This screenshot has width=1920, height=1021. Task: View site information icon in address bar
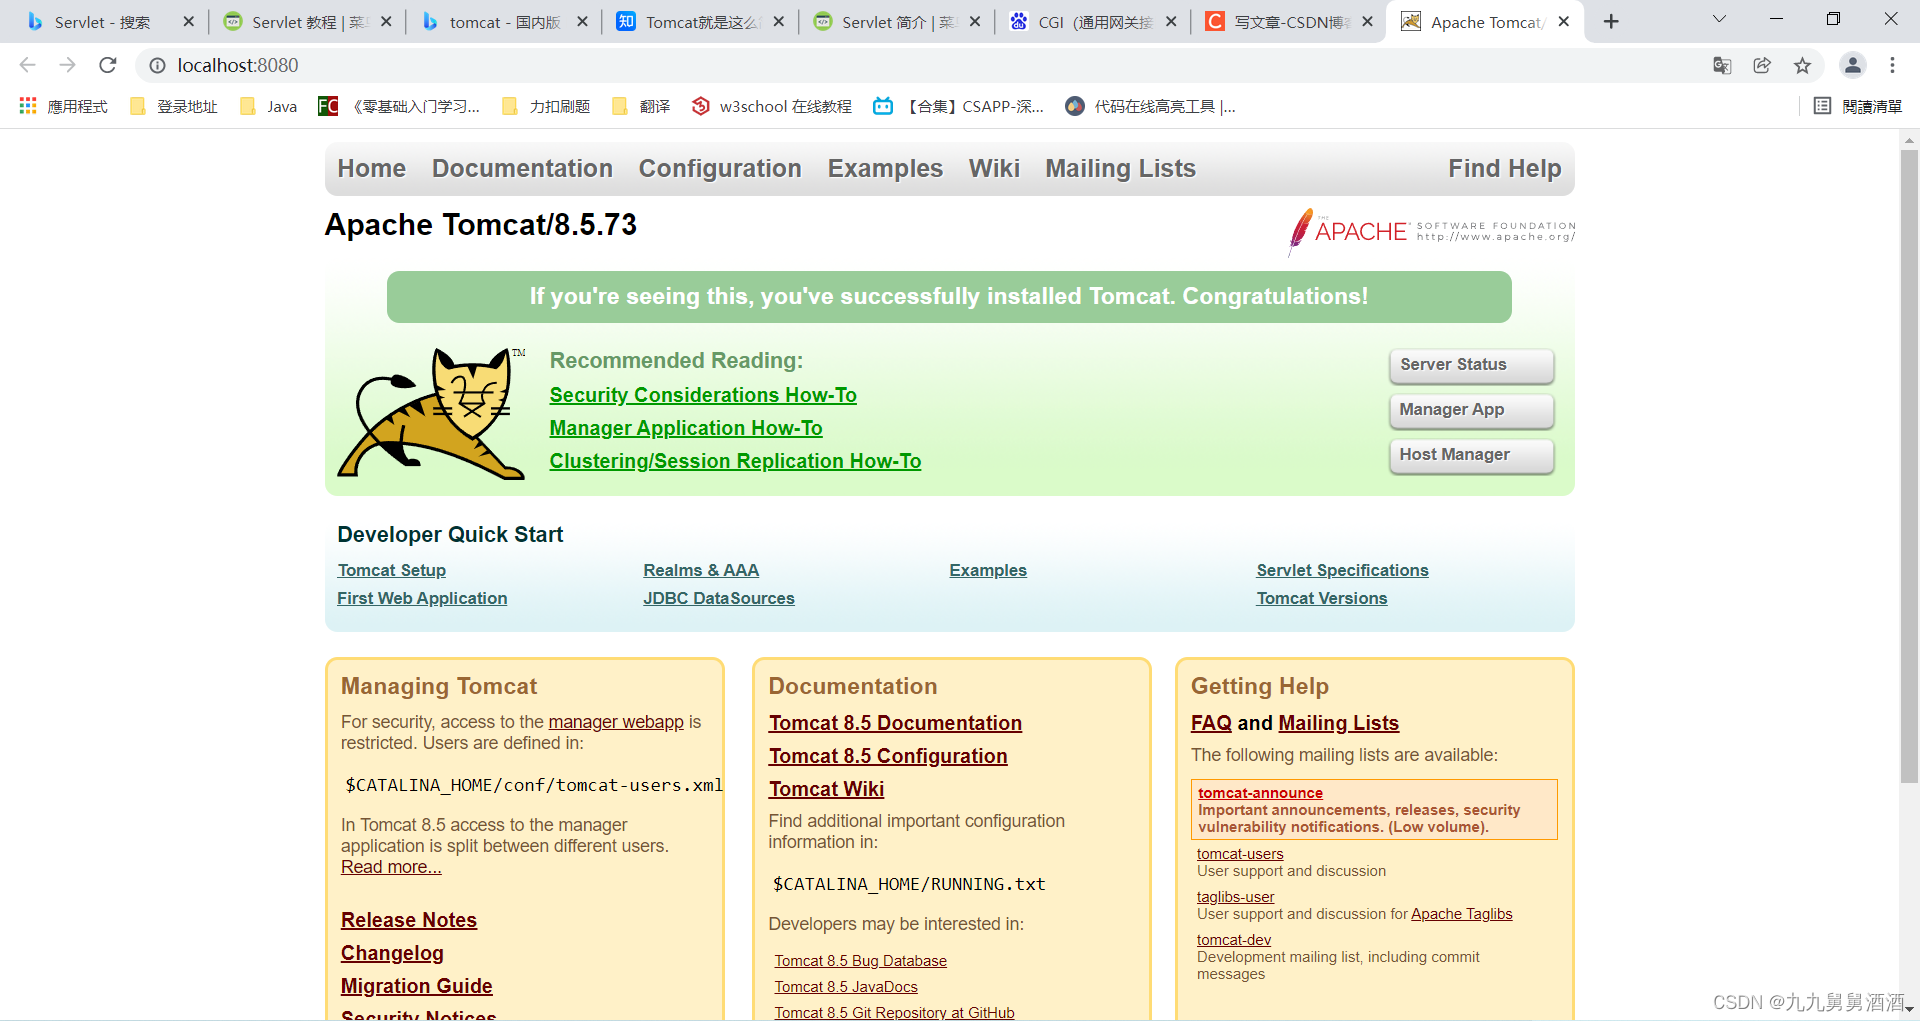click(157, 65)
